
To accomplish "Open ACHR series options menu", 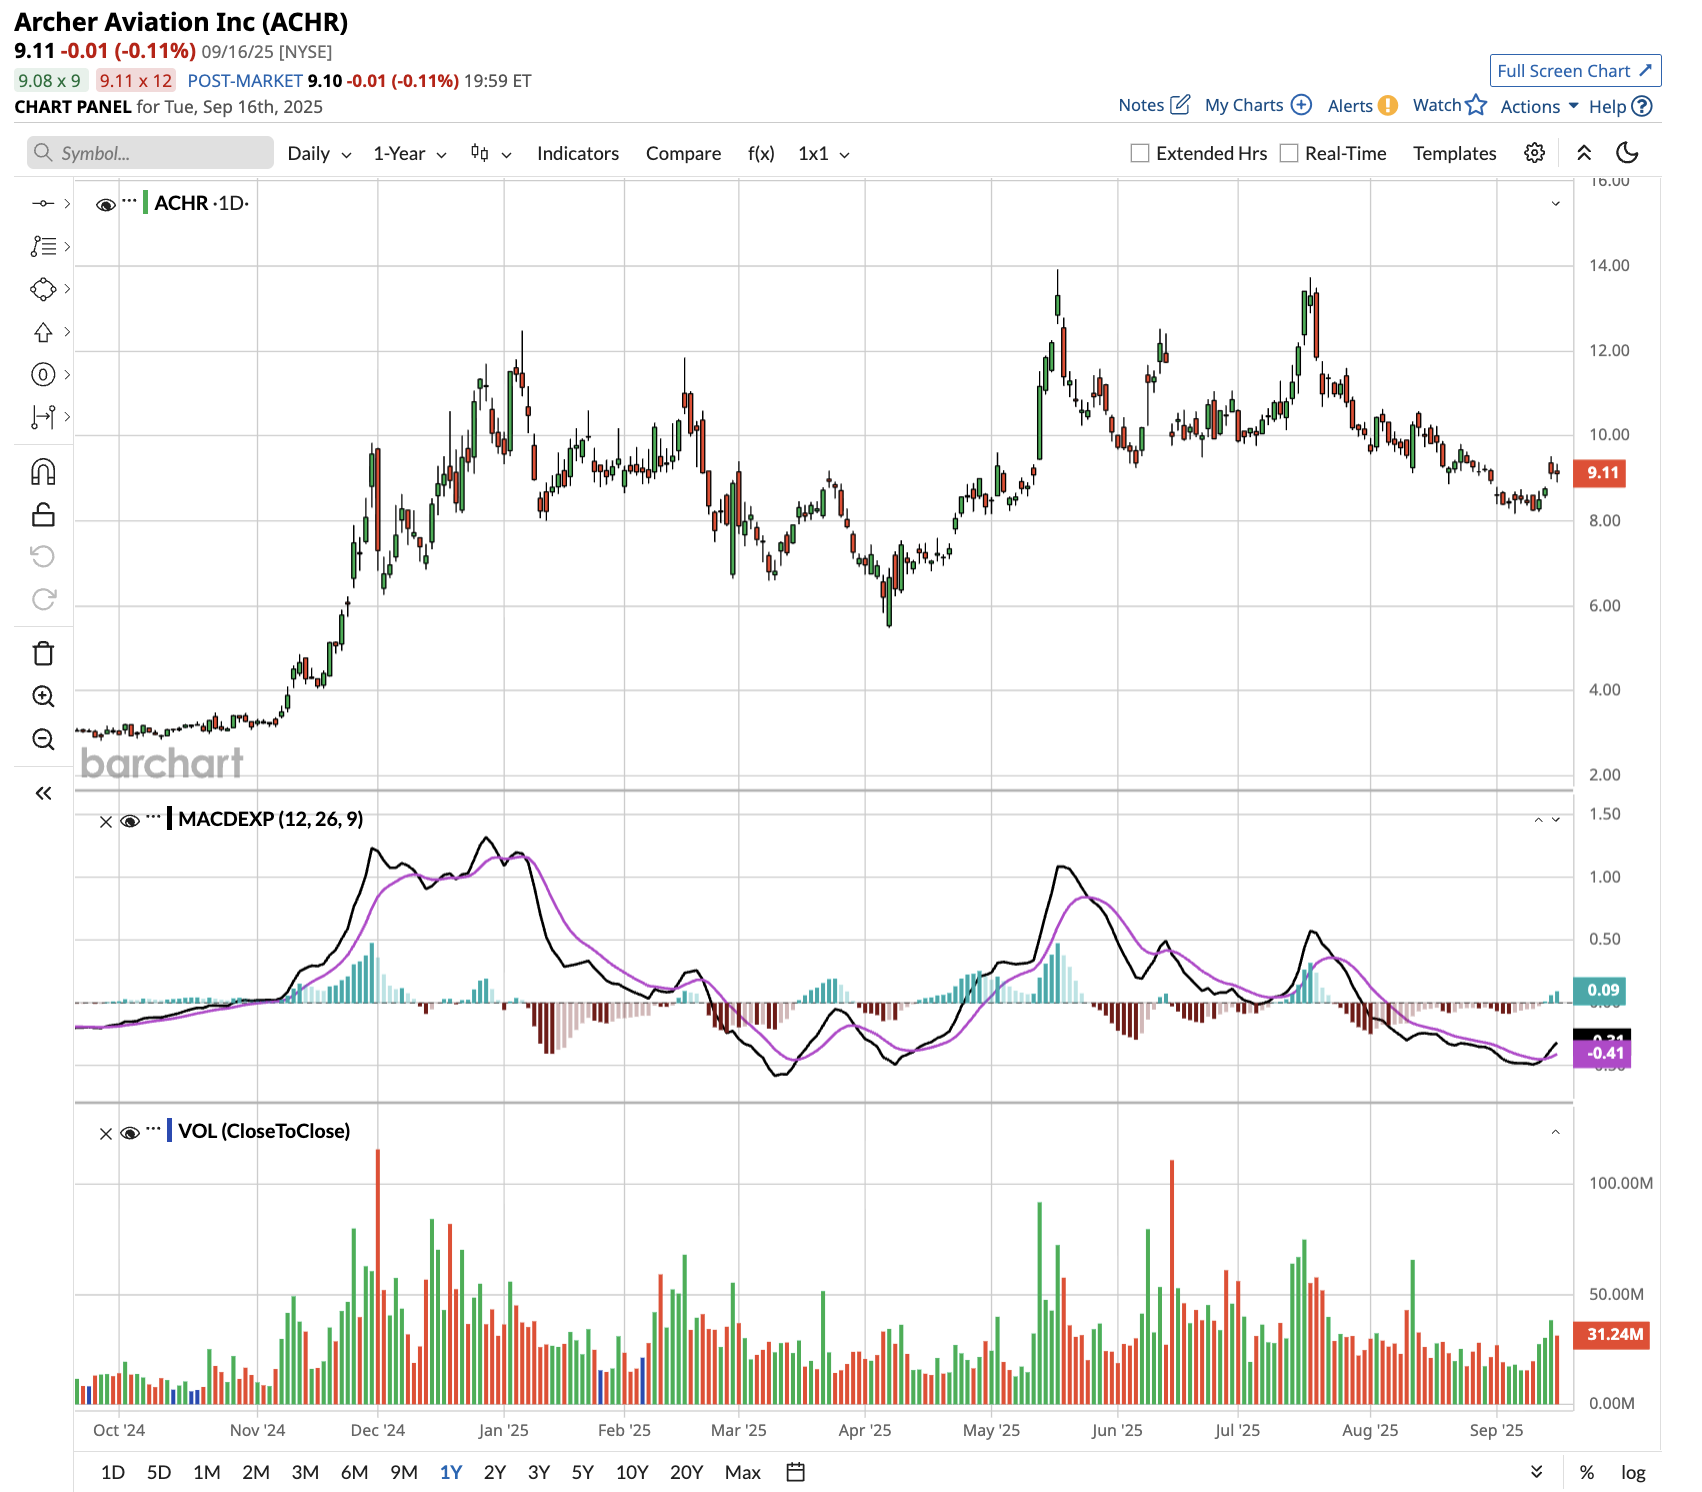I will coord(130,201).
